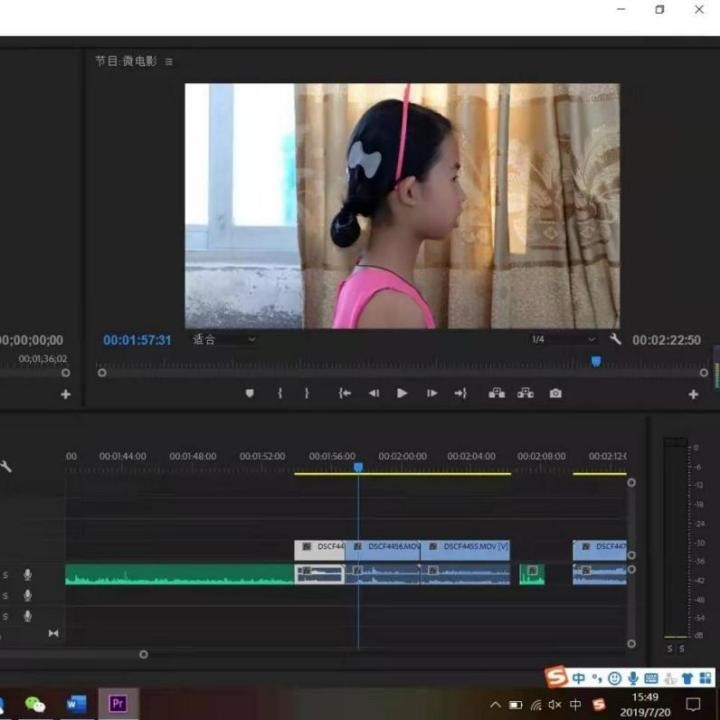Click the muted volume icon in the tray
This screenshot has height=720, width=720.
pyautogui.click(x=555, y=704)
